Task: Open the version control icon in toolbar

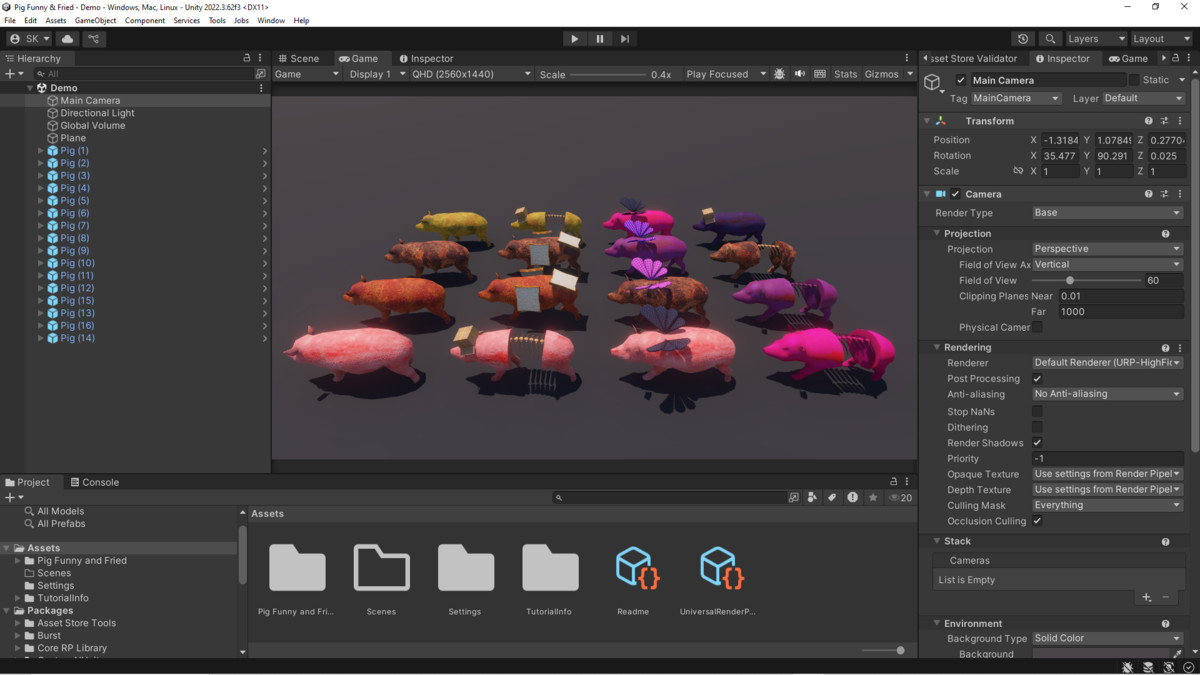Action: (94, 39)
